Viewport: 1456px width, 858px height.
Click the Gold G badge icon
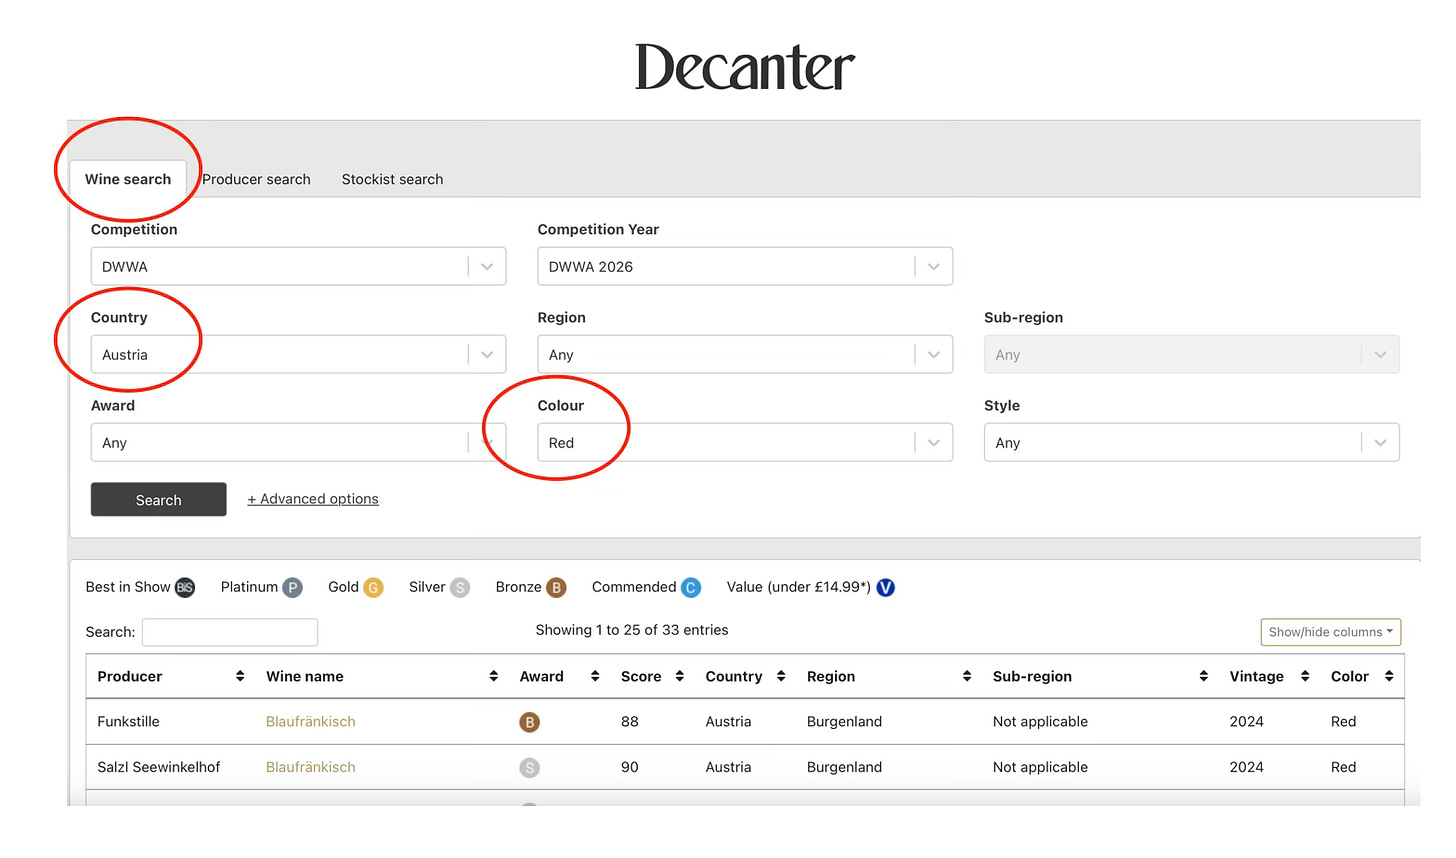(373, 588)
